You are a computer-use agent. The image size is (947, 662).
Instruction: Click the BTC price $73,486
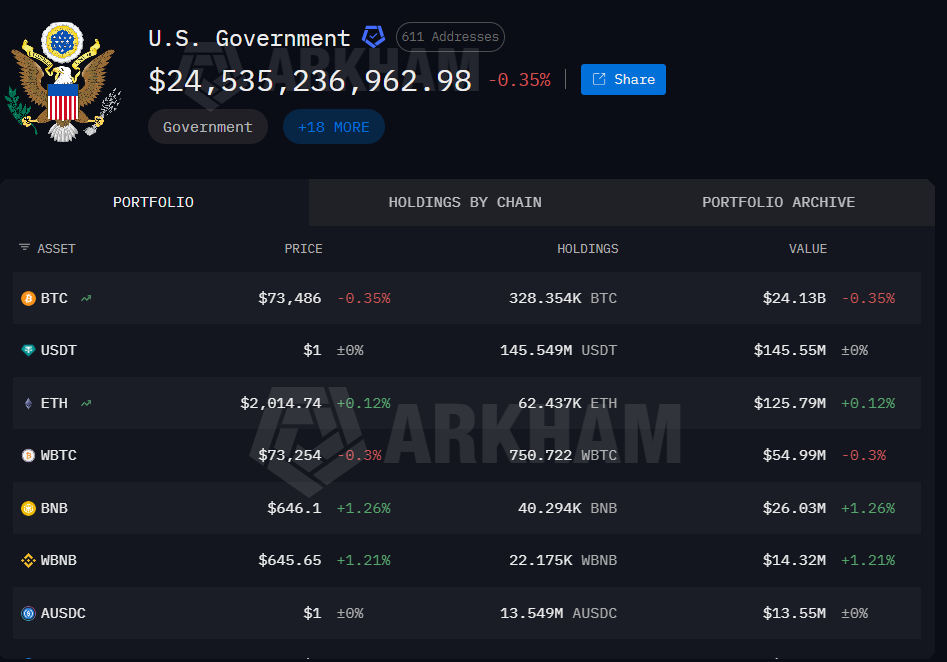[290, 298]
